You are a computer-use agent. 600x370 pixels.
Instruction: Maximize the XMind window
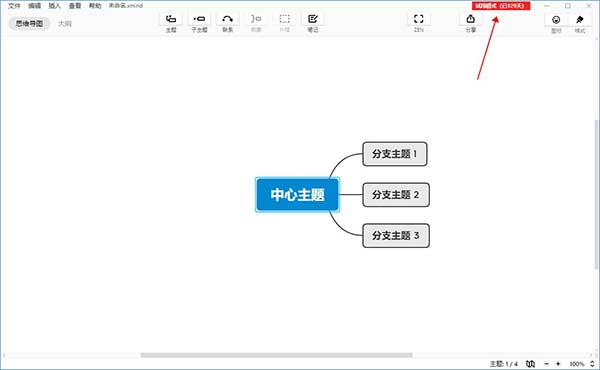point(568,6)
